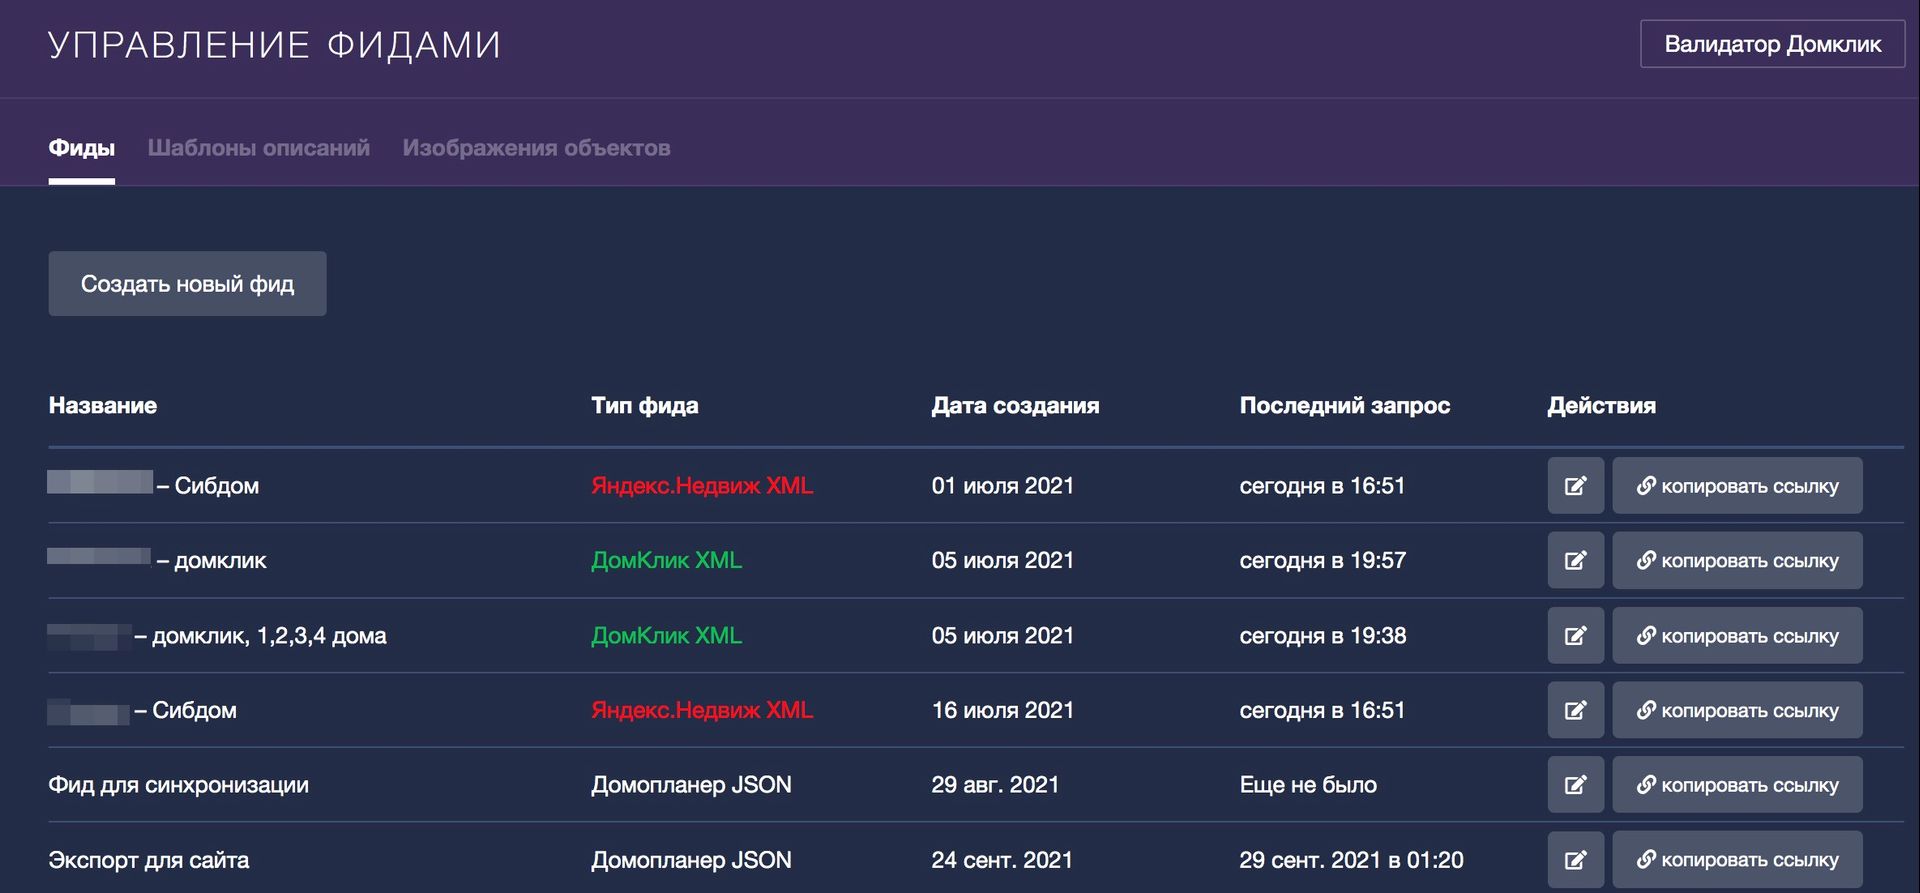Edit the Экспорт для сайта feed
The width and height of the screenshot is (1920, 893).
click(x=1575, y=860)
